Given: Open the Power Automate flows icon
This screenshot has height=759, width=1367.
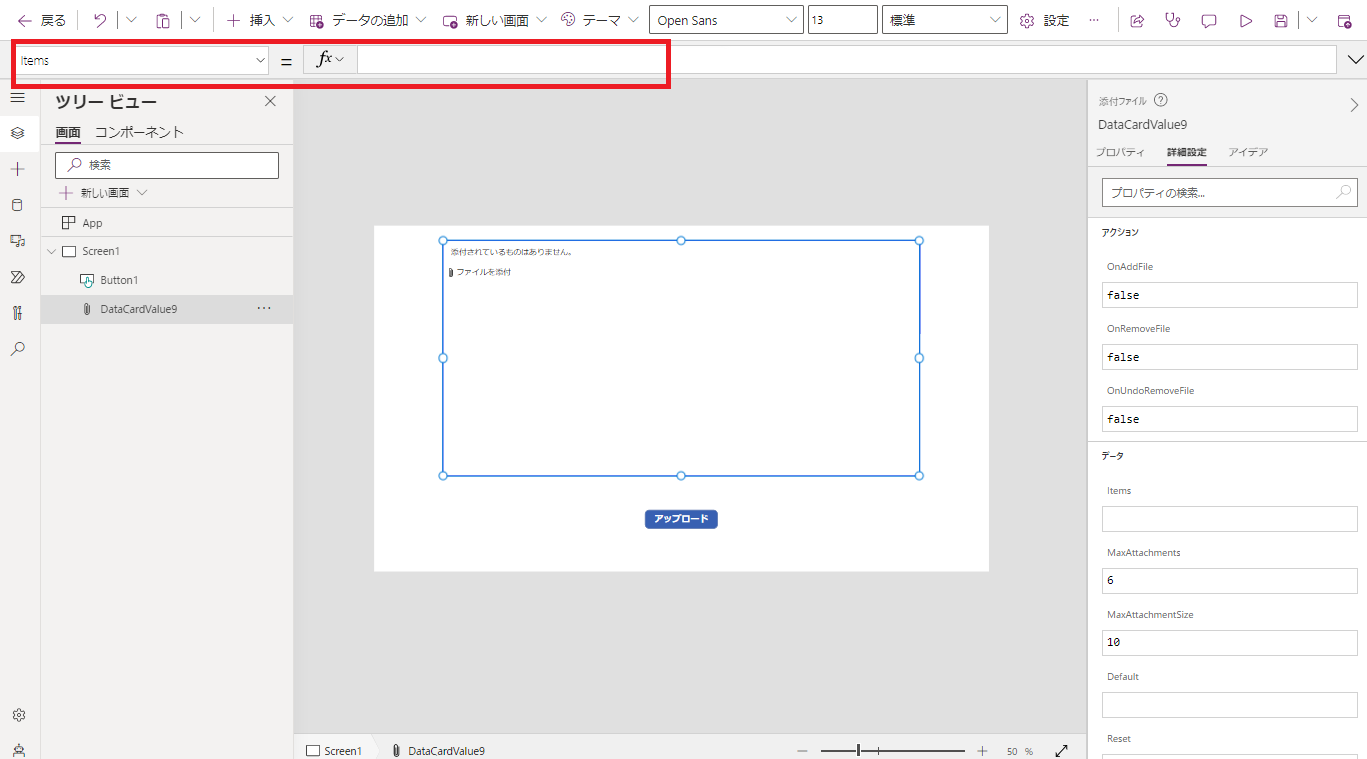Looking at the screenshot, I should [x=16, y=277].
